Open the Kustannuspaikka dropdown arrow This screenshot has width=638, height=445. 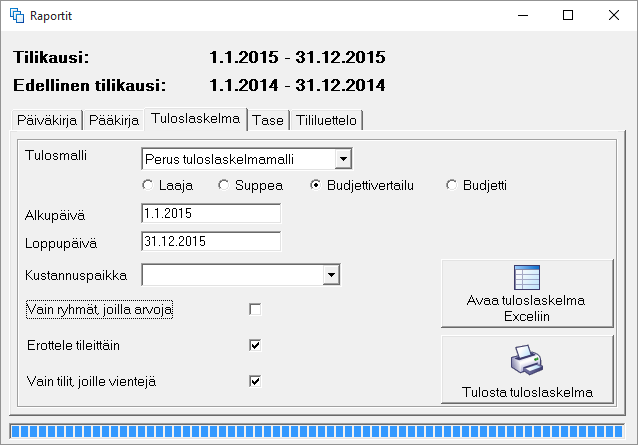pos(331,275)
